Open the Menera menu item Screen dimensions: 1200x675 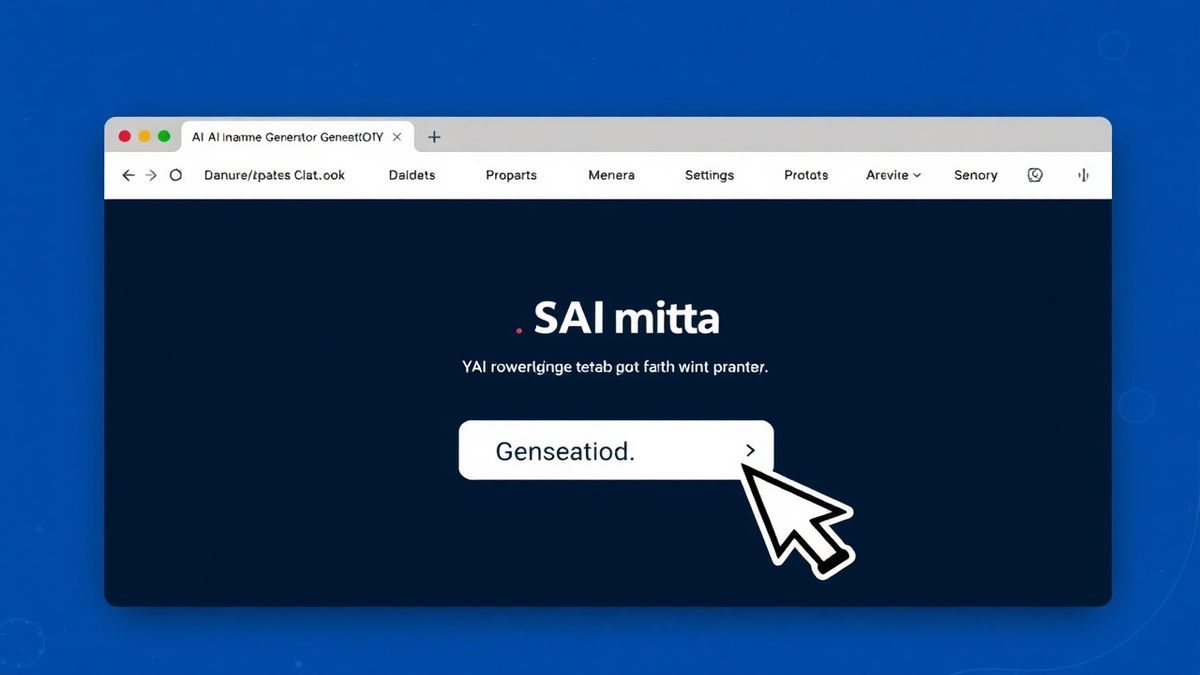tap(611, 175)
